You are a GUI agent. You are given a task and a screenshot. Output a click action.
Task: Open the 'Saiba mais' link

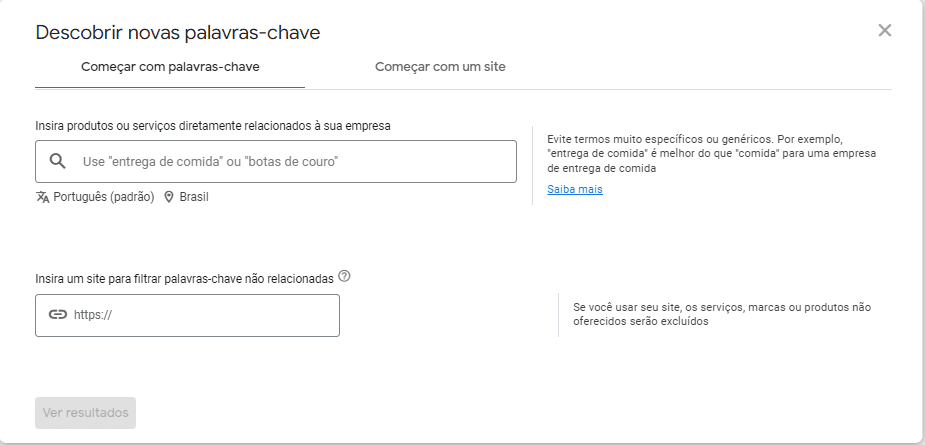tap(574, 189)
